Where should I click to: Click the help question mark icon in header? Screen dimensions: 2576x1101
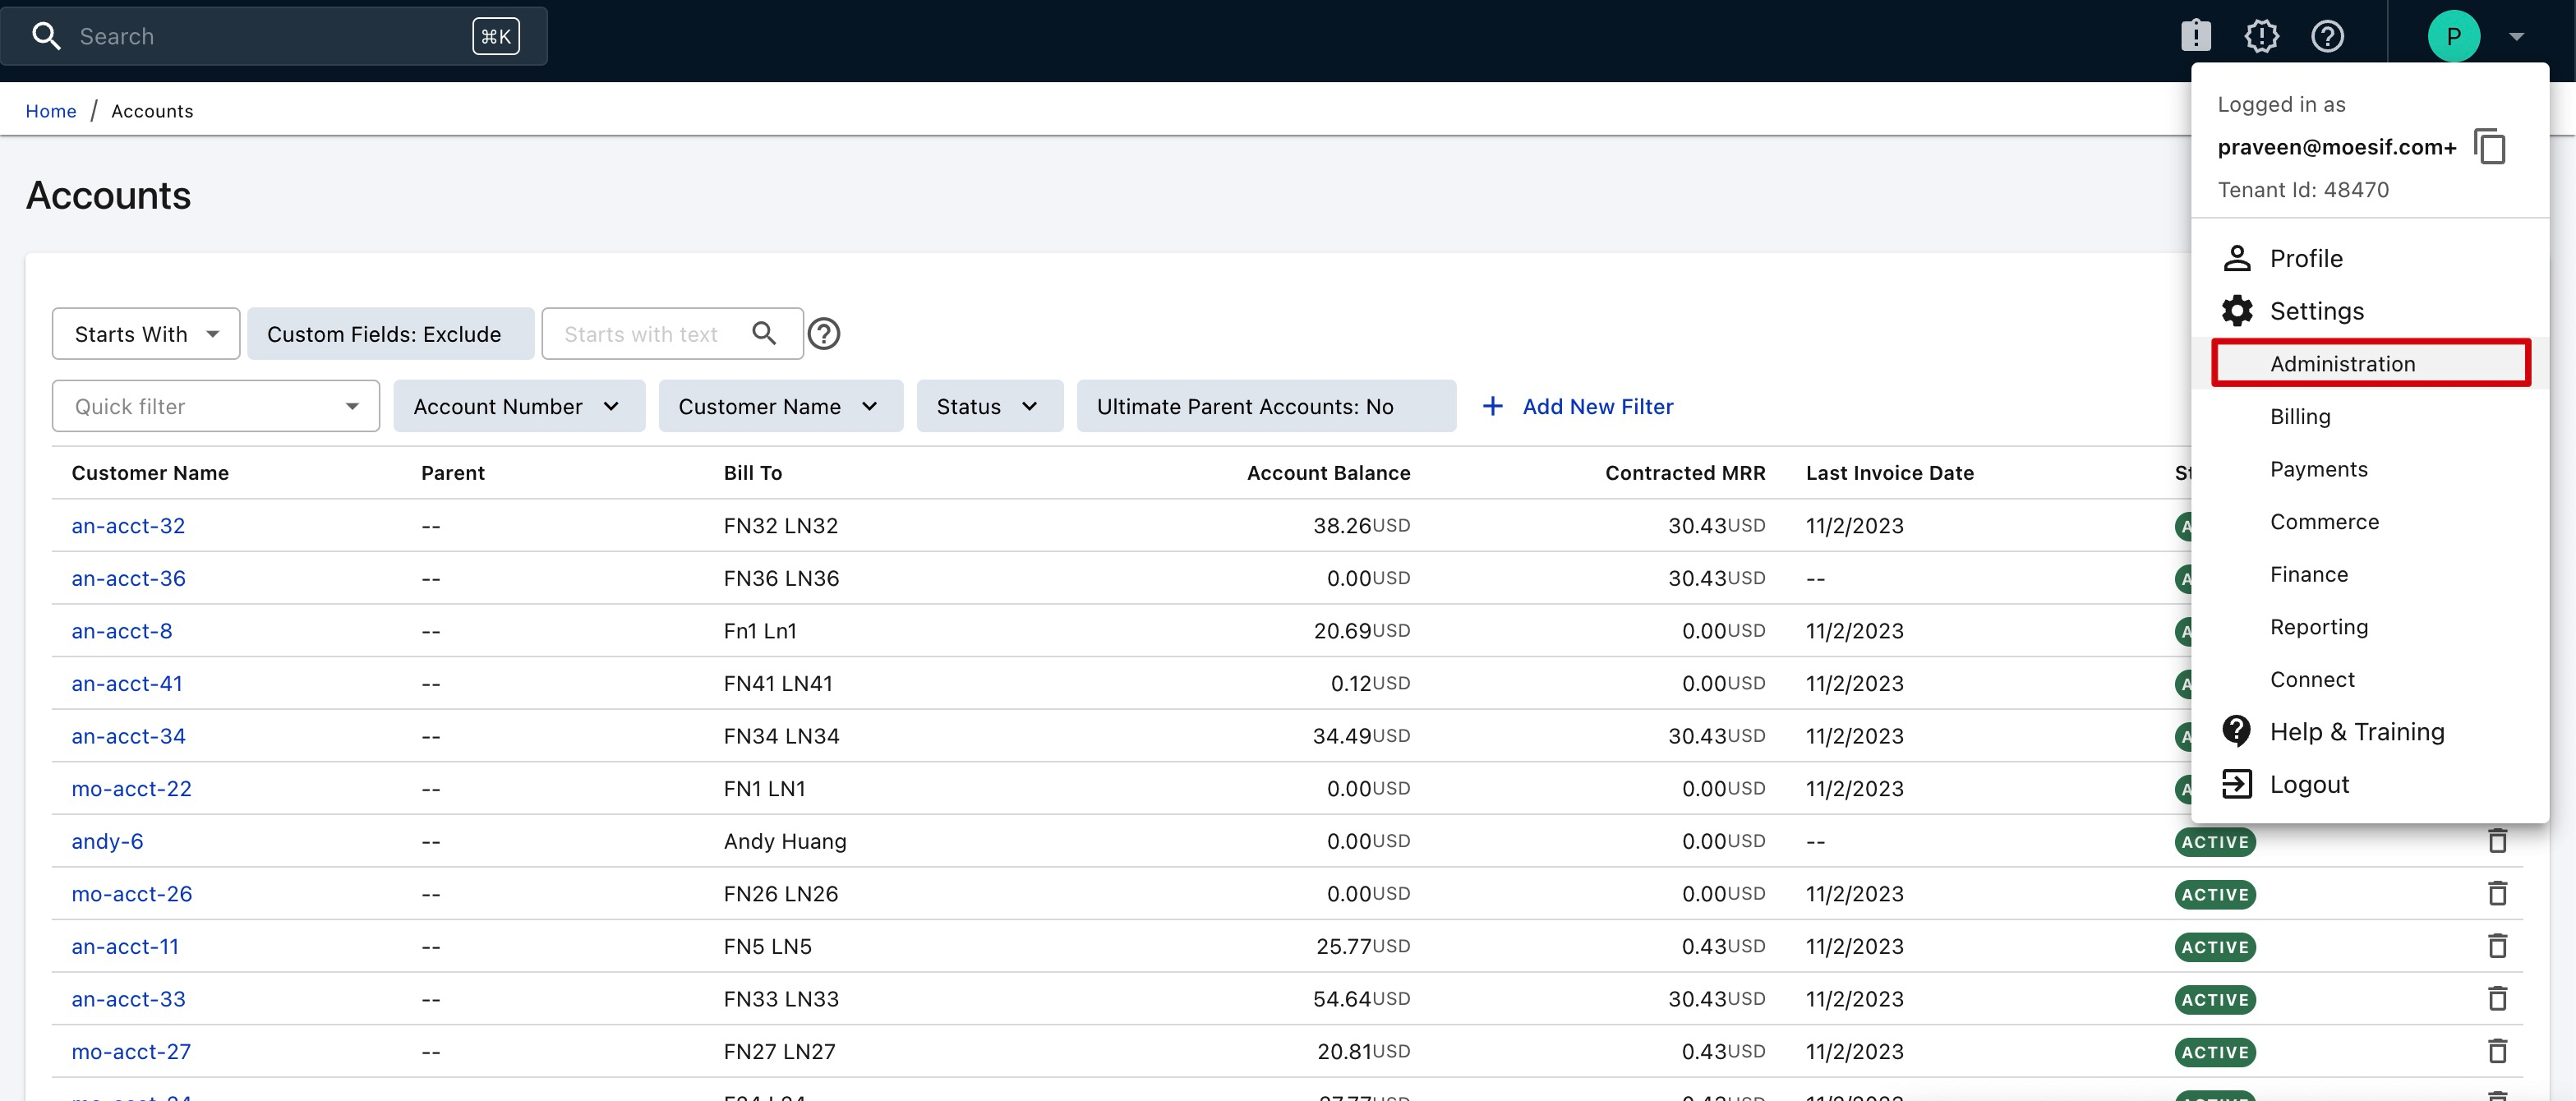coord(2327,36)
